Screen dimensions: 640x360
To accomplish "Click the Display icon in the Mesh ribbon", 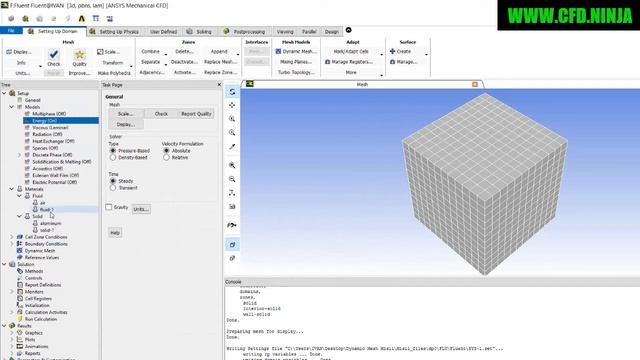I will pyautogui.click(x=9, y=52).
